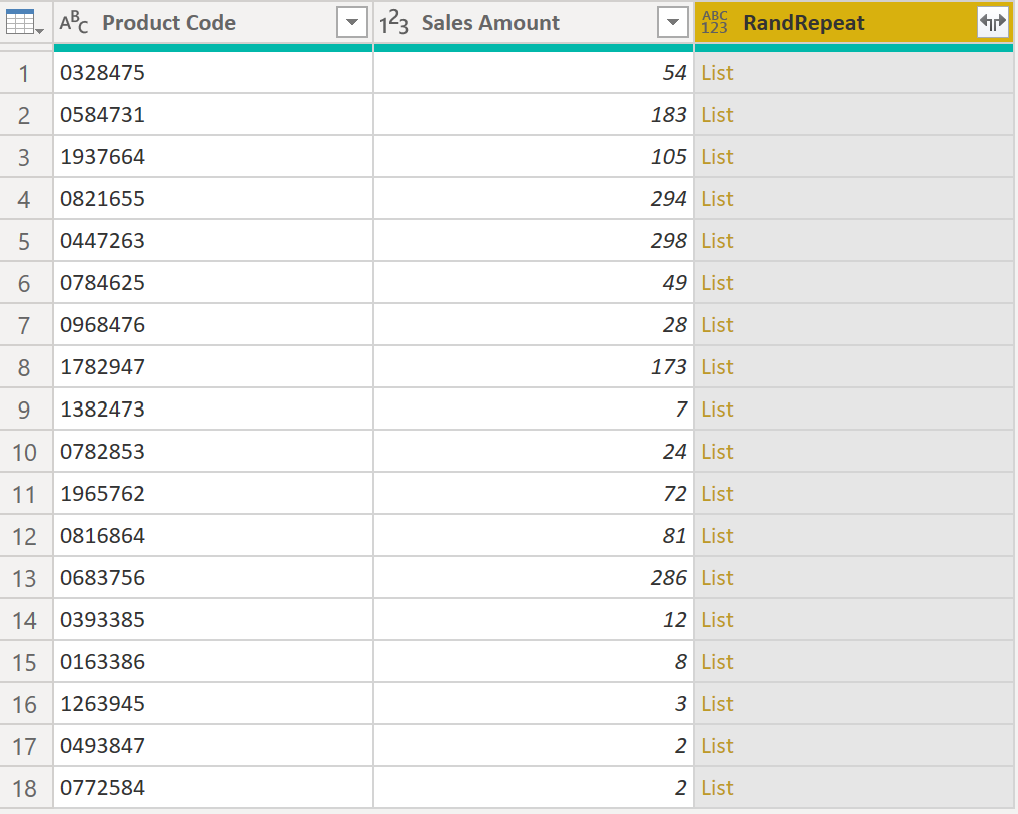The height and width of the screenshot is (814, 1018).
Task: Select product code cell 0784625
Action: click(213, 283)
